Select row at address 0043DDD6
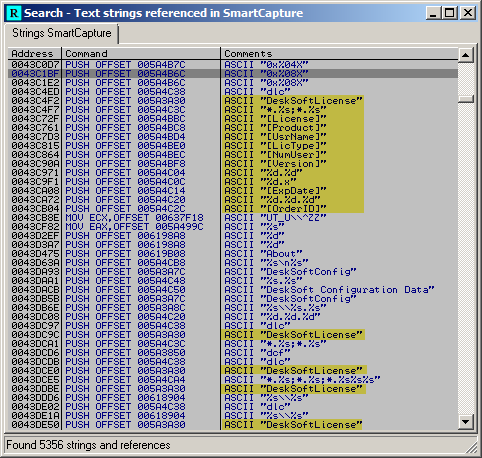The width and height of the screenshot is (482, 458). point(233,398)
